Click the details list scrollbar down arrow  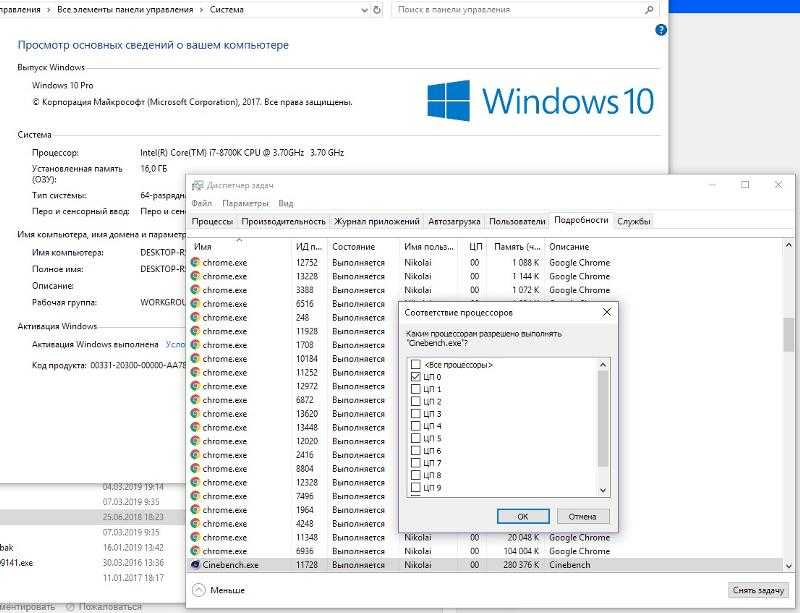(x=788, y=566)
